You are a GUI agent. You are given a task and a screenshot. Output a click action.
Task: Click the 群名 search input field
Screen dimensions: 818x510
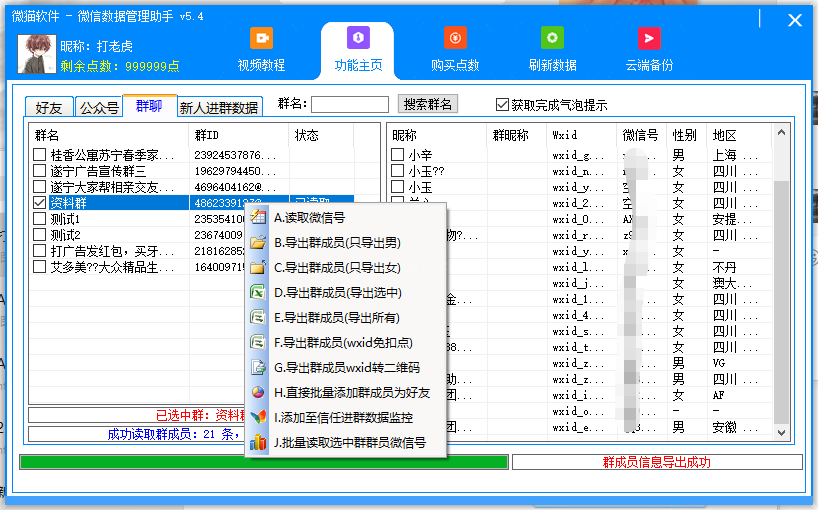[350, 104]
